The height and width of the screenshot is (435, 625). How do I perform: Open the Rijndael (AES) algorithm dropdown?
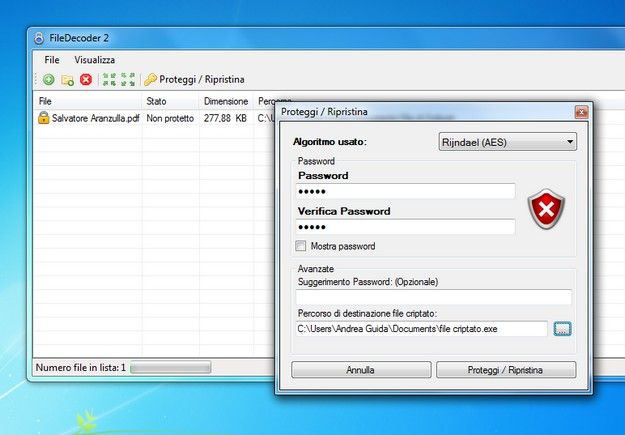[x=507, y=142]
